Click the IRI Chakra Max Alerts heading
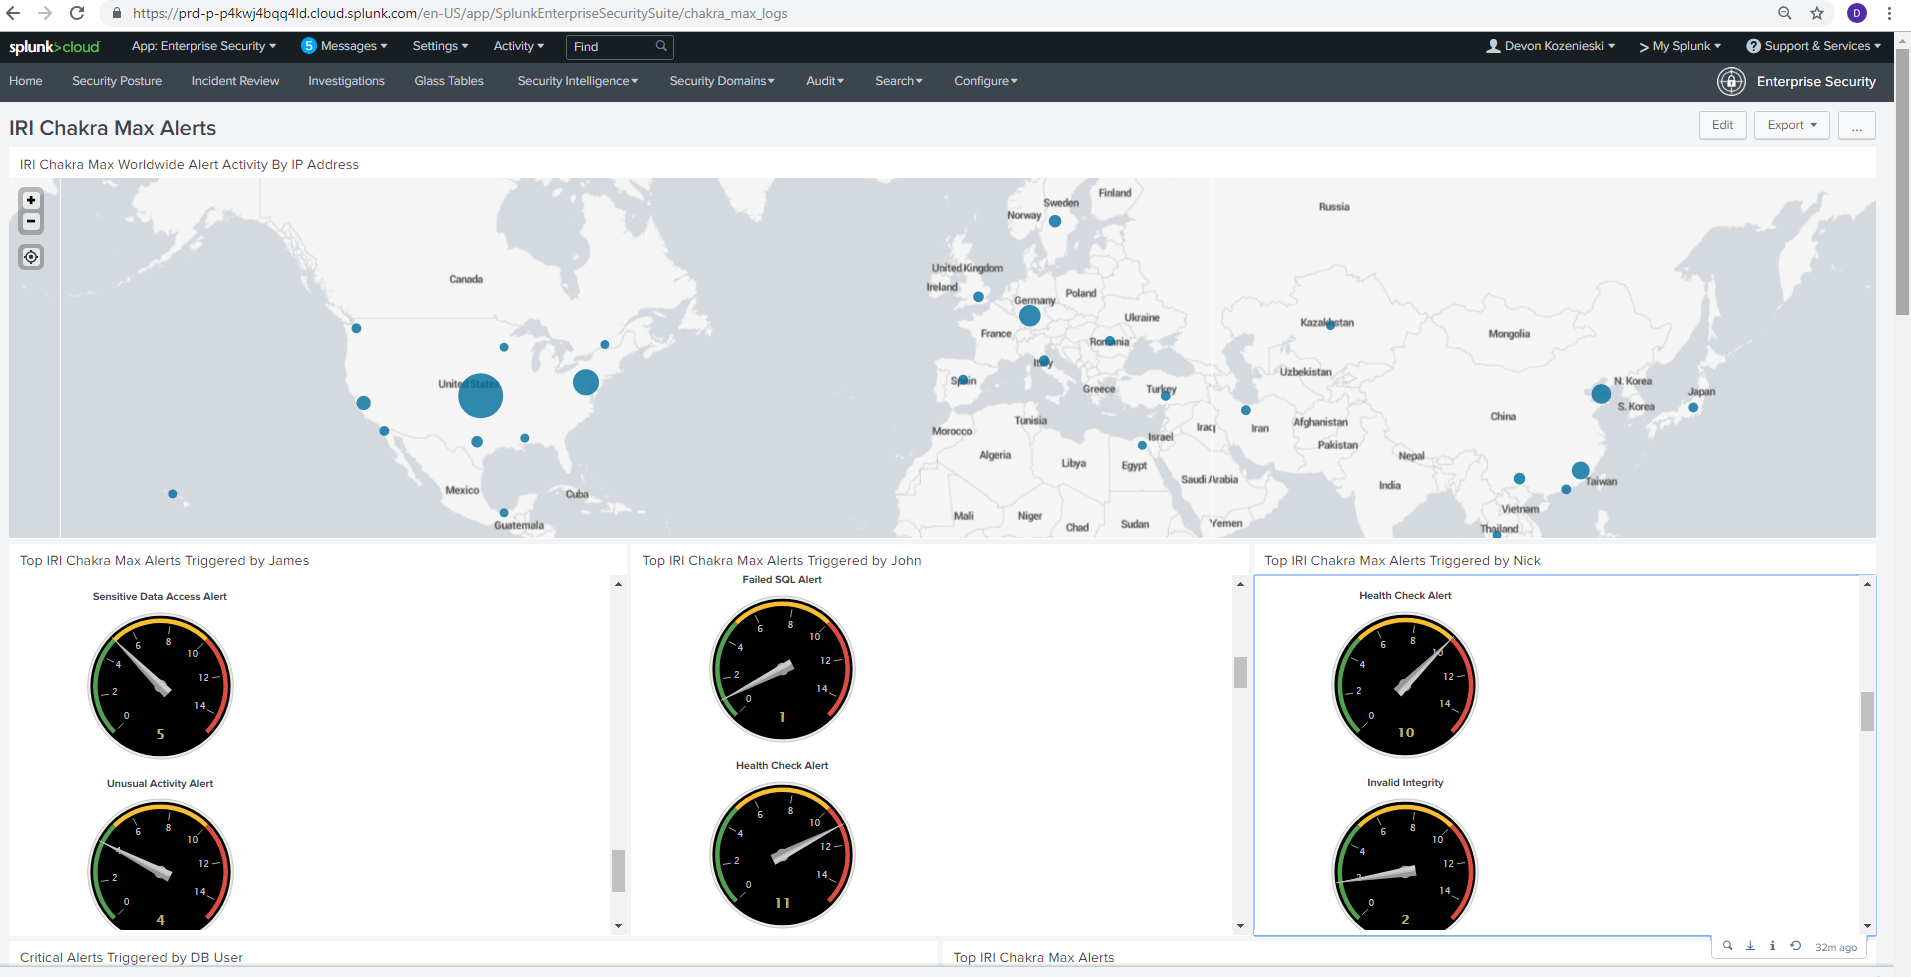 (112, 128)
